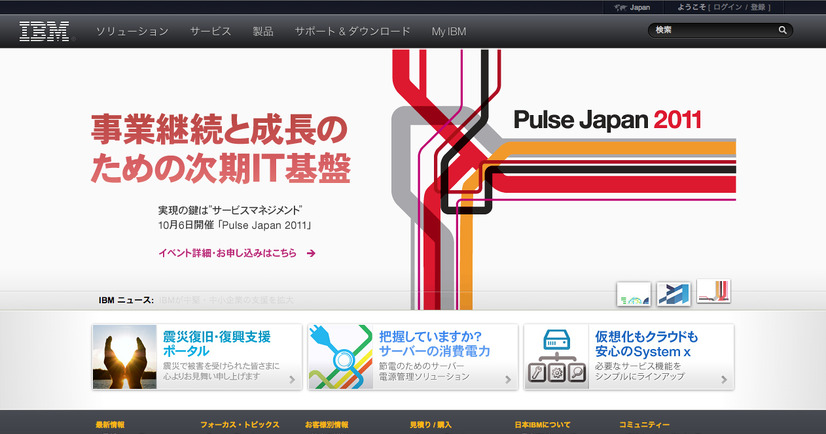Open the ソリューション menu
The width and height of the screenshot is (826, 434).
[132, 32]
